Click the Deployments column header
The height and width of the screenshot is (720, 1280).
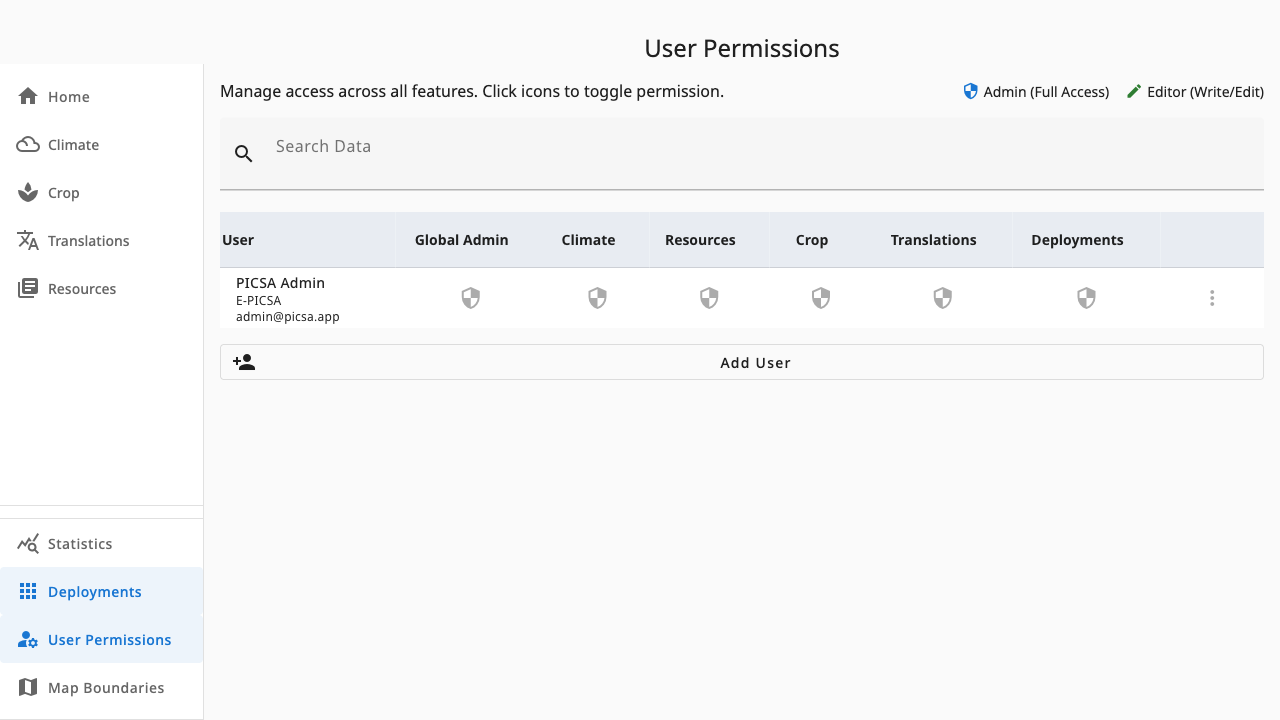[x=1077, y=240]
